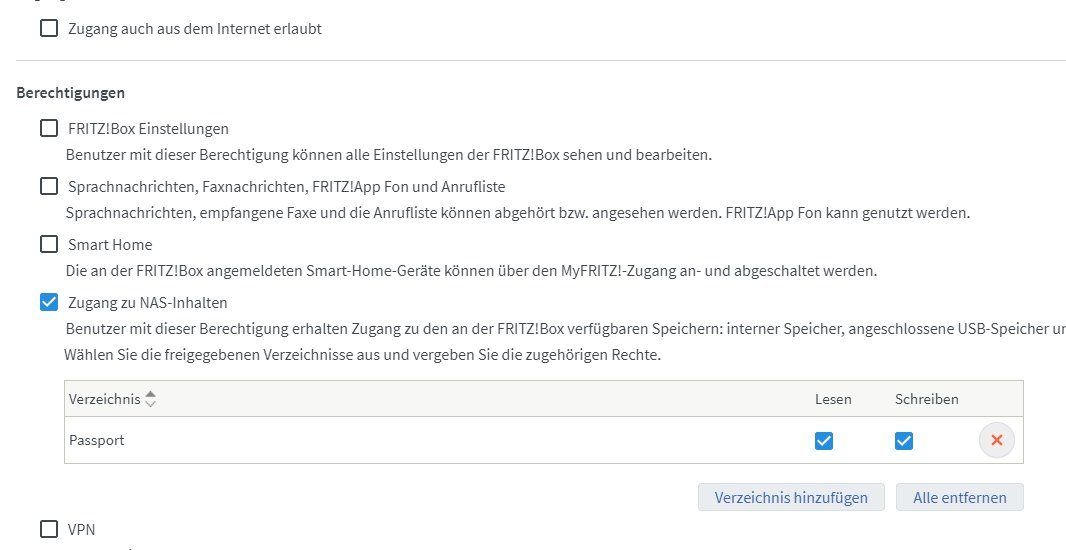Click the Lesen column header
Viewport: 1066px width, 550px height.
pos(833,399)
